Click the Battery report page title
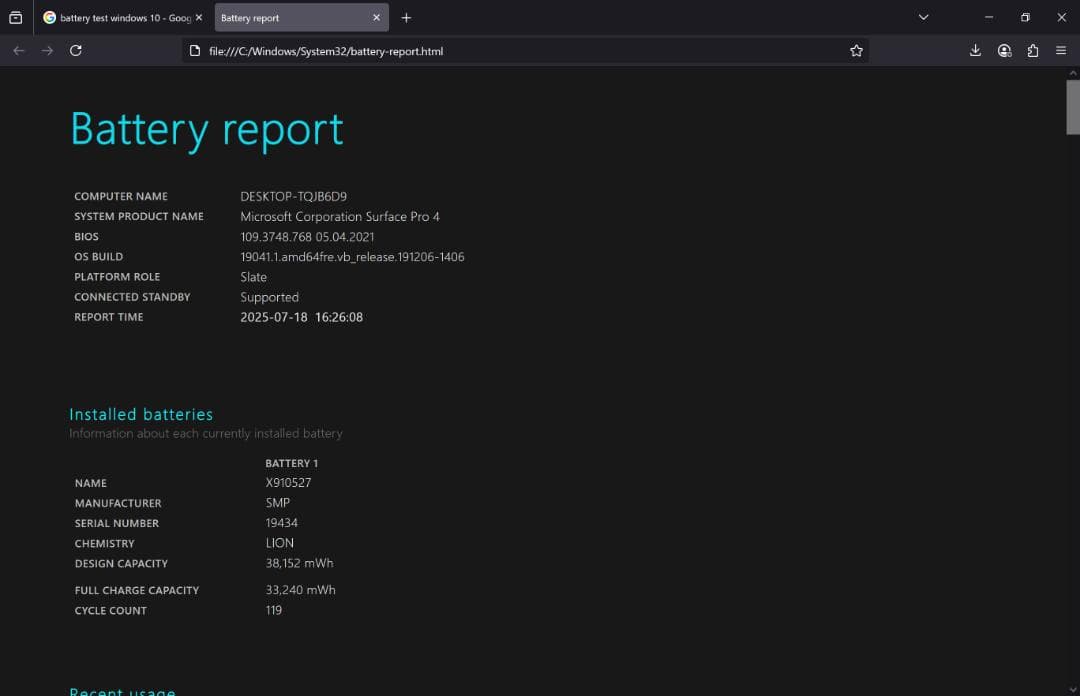1080x696 pixels. [x=207, y=129]
